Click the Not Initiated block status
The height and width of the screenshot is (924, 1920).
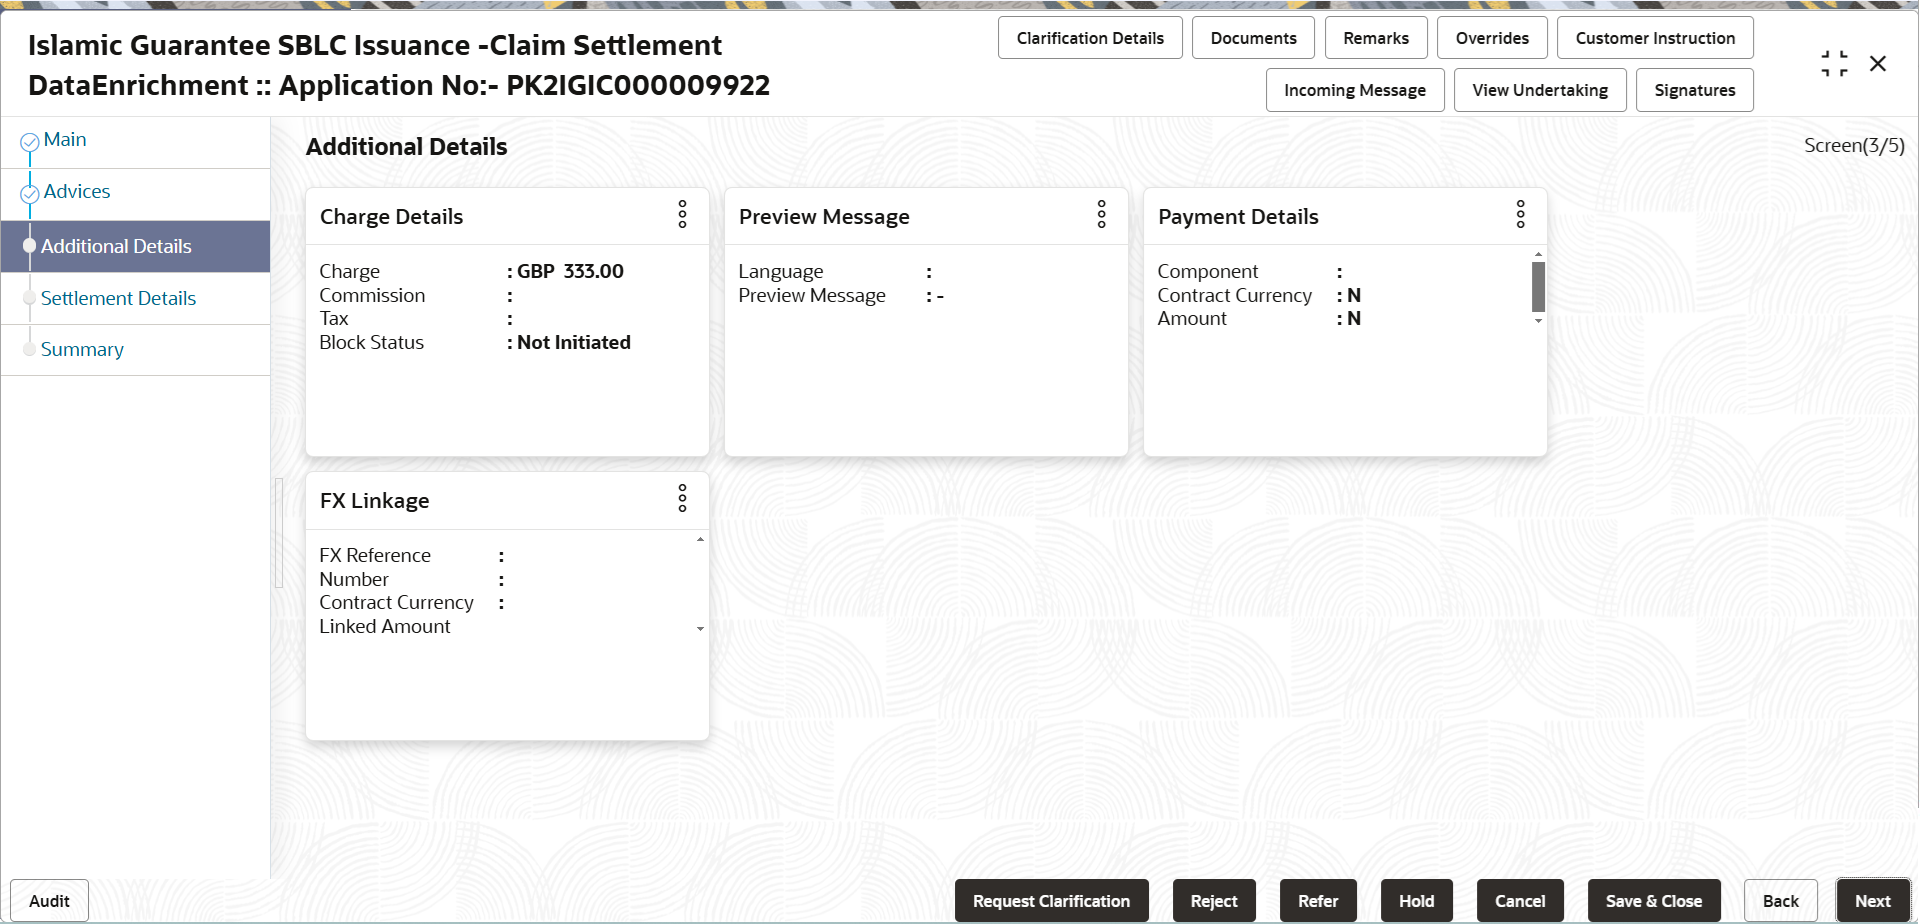[574, 342]
